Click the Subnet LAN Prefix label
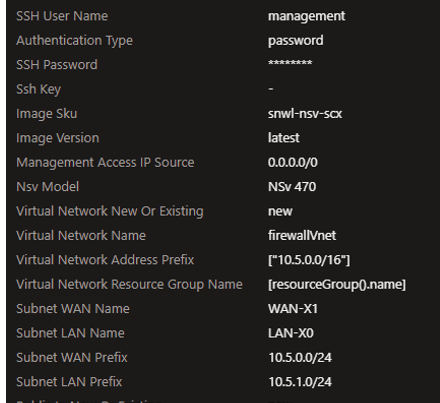 point(69,382)
